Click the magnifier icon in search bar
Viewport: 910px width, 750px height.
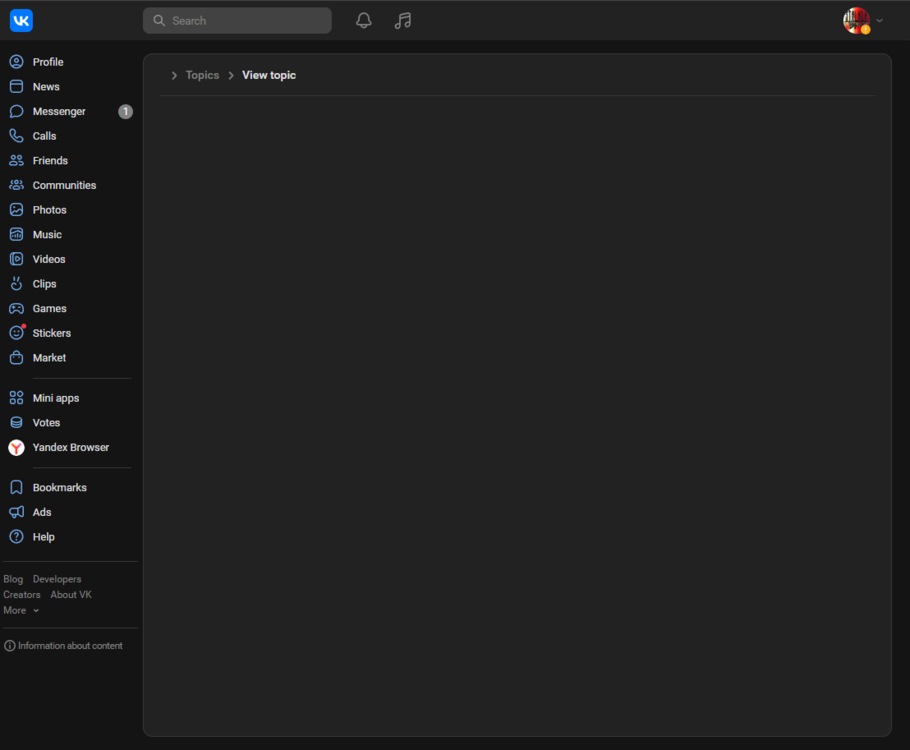click(159, 21)
